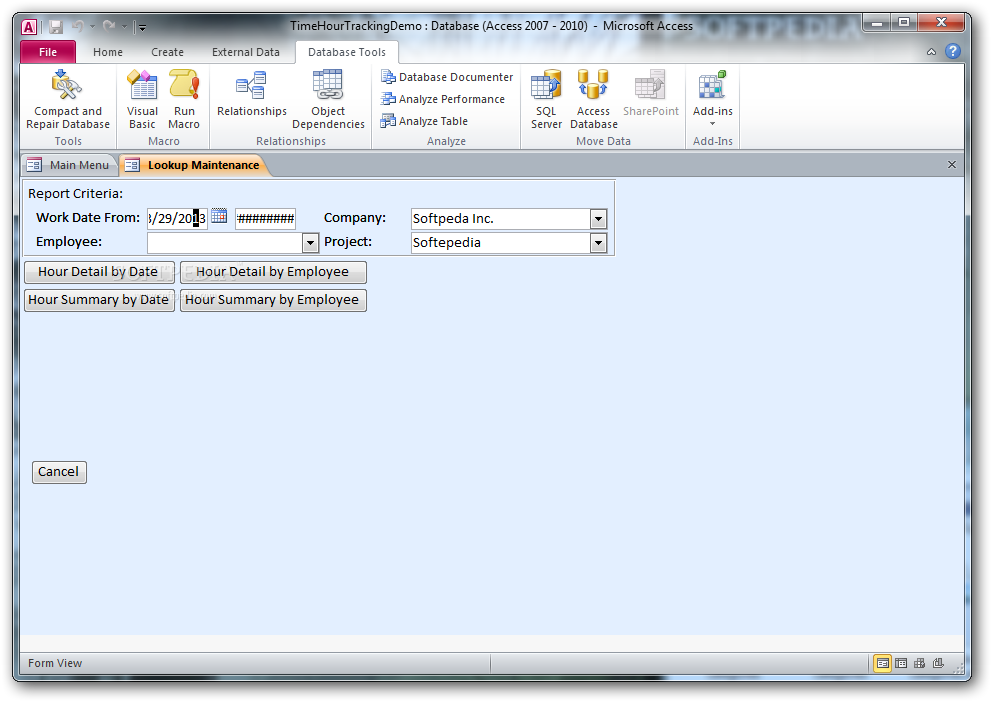Image resolution: width=992 pixels, height=702 pixels.
Task: Launch the Database Documenter
Action: coord(447,77)
